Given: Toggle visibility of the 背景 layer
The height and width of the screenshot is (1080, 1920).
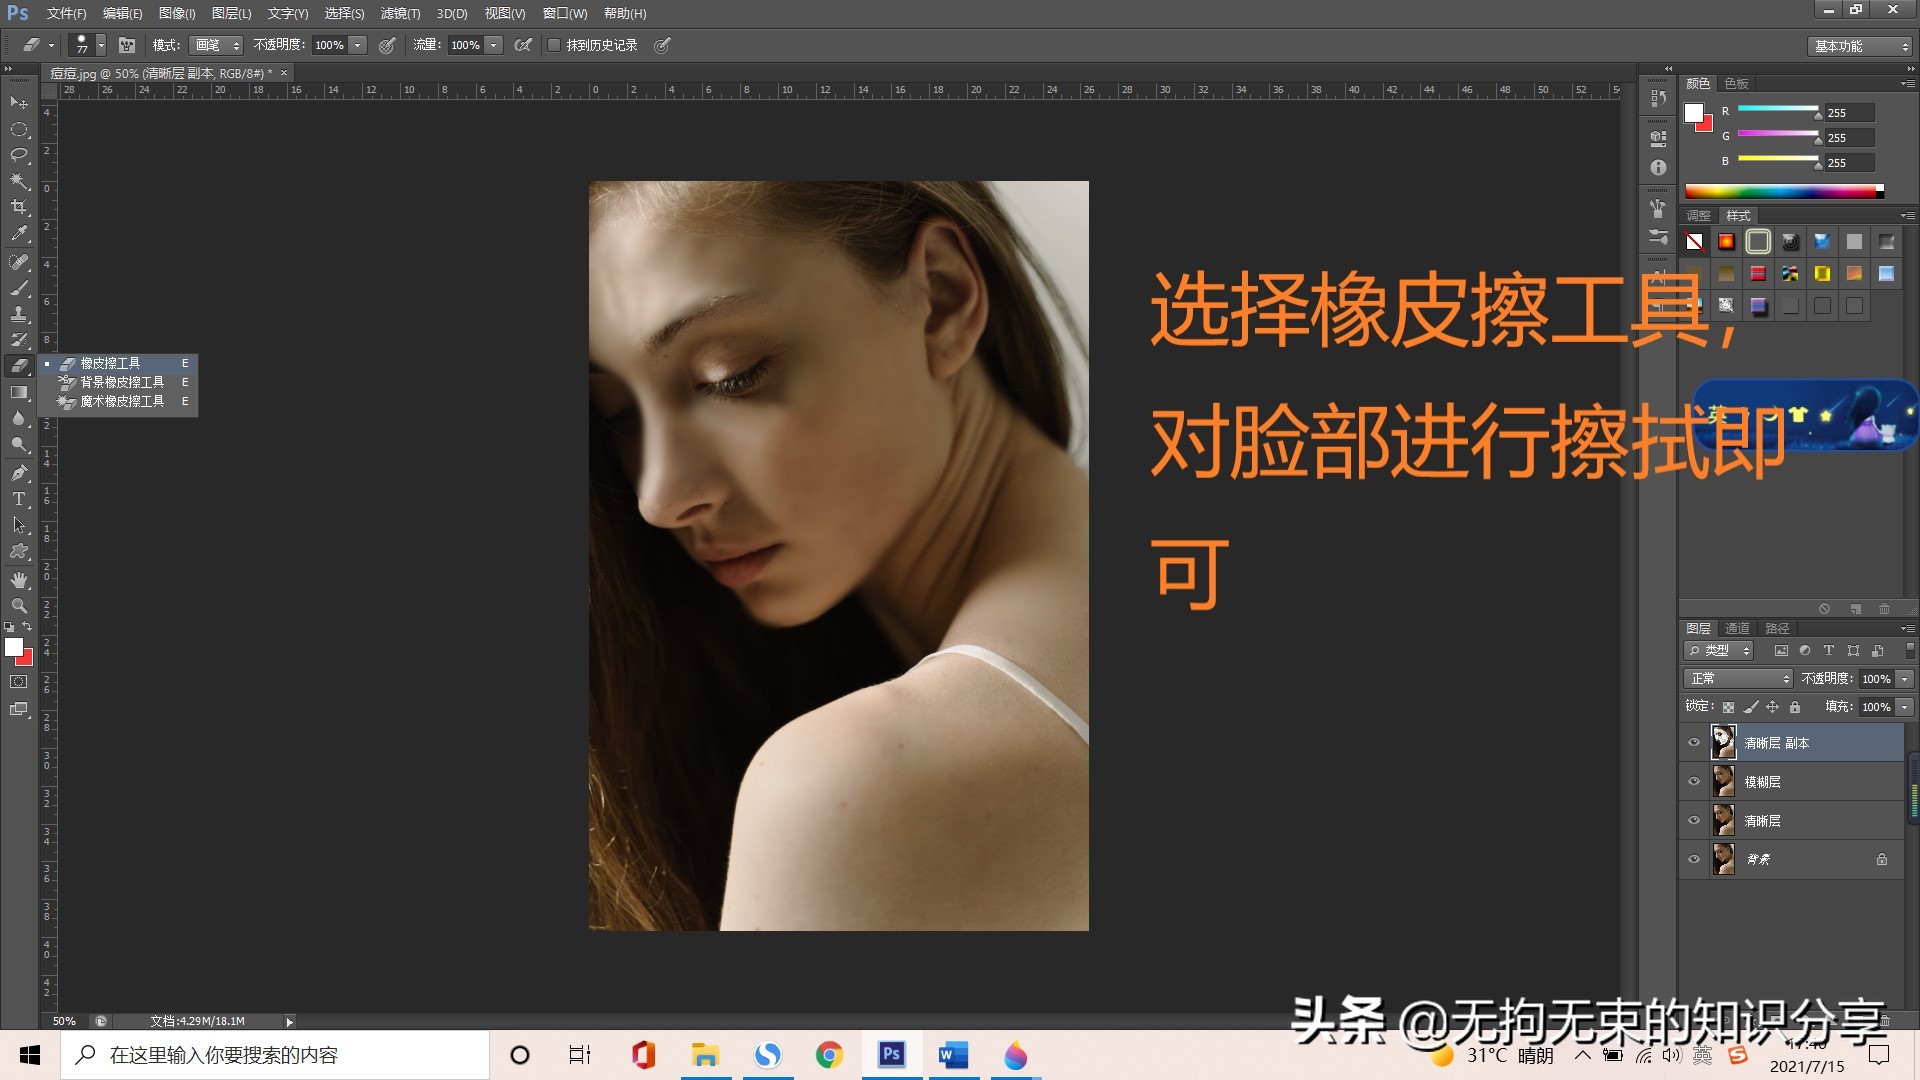Looking at the screenshot, I should tap(1694, 859).
